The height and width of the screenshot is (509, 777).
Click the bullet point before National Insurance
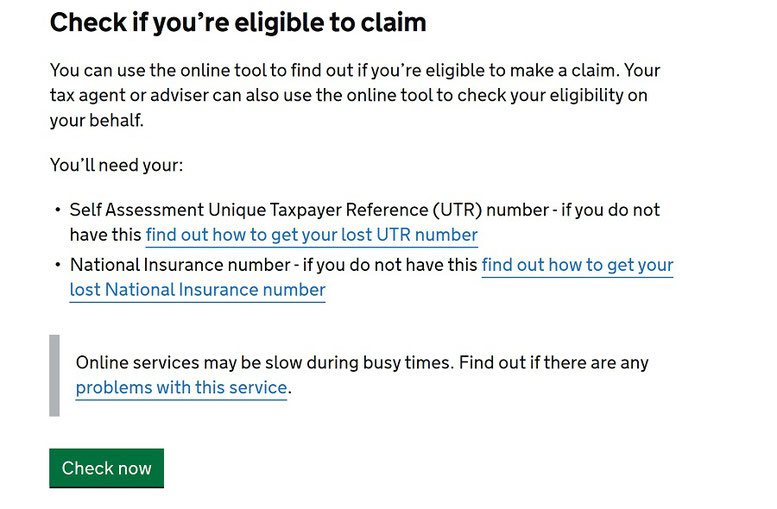(58, 265)
